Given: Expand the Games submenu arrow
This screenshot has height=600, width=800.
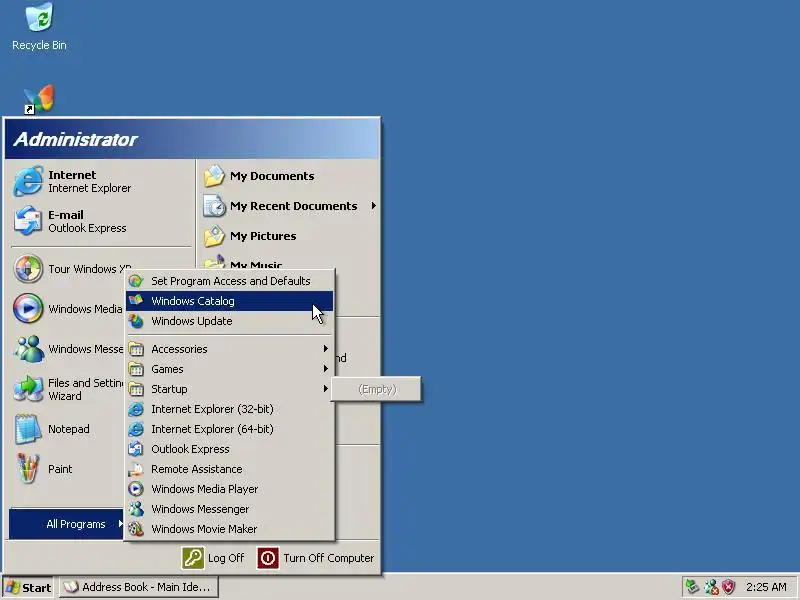Looking at the screenshot, I should coord(326,368).
